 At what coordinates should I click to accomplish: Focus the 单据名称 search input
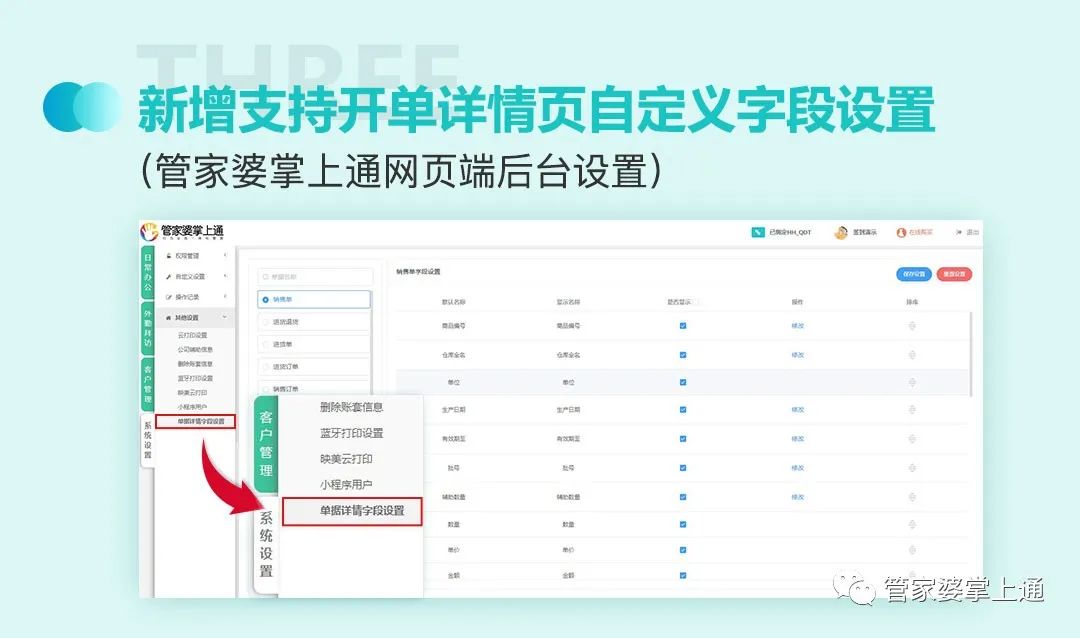(x=315, y=277)
